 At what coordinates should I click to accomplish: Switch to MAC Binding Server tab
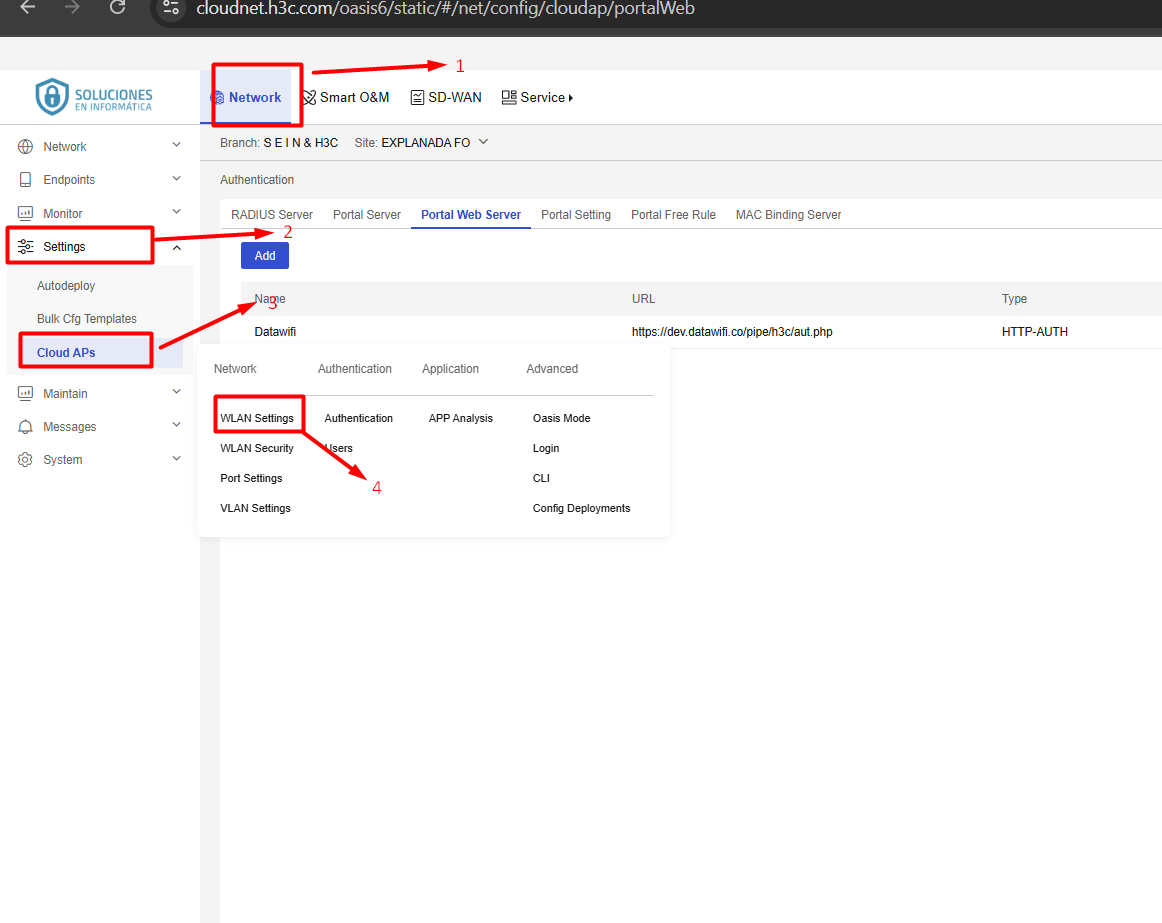[788, 214]
